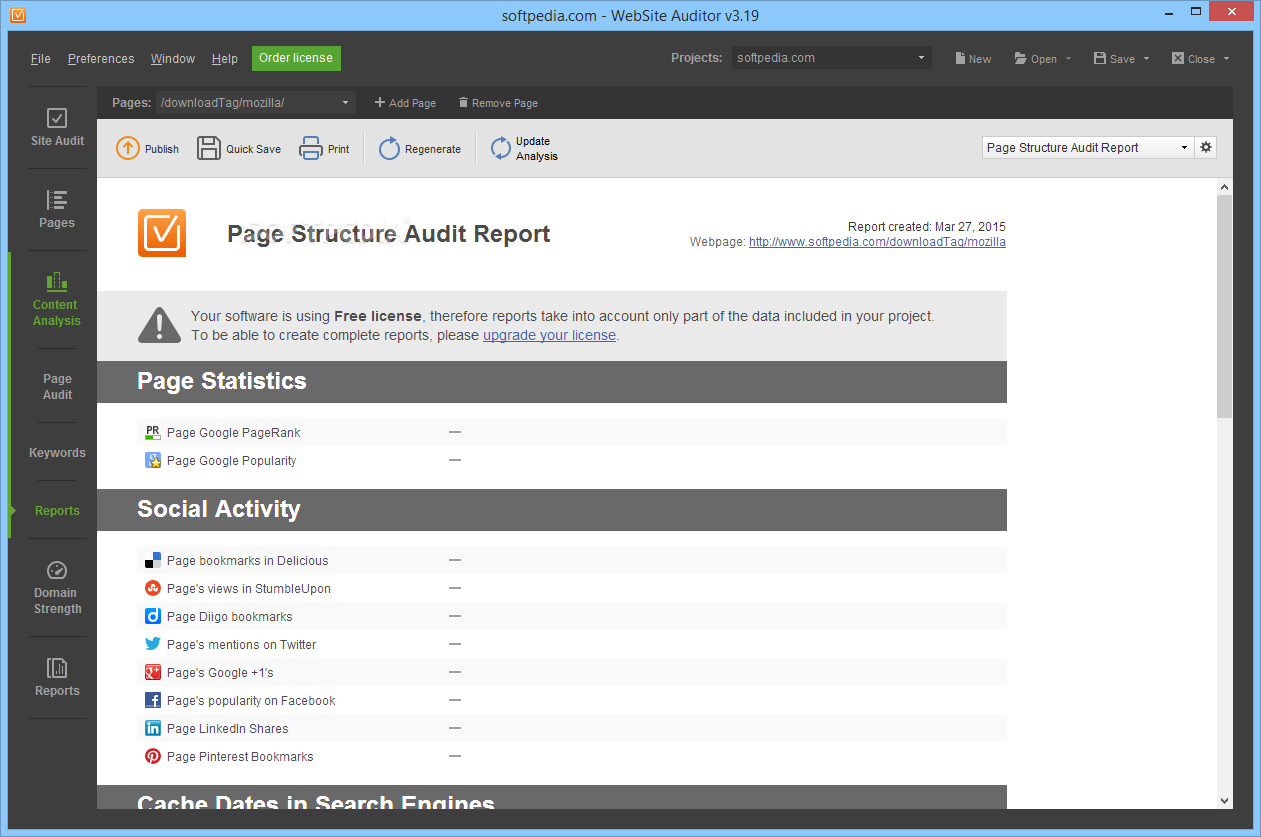Click the Save project icon

click(1099, 58)
